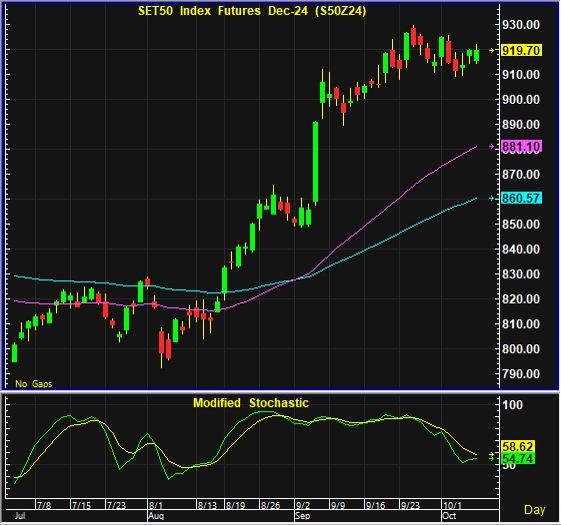Click the 830.00 price axis level
561x525 pixels.
[521, 274]
